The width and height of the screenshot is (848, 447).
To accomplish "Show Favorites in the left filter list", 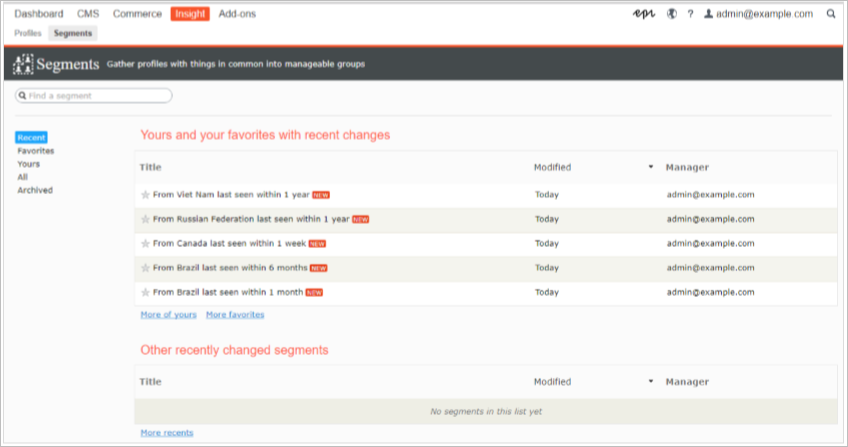I will (x=36, y=151).
